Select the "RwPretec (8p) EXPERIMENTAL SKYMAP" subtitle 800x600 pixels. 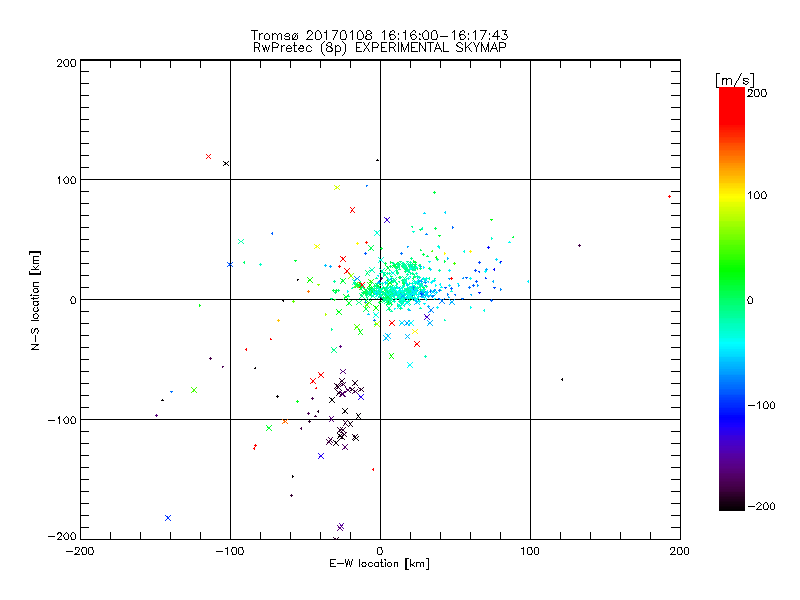[x=379, y=48]
